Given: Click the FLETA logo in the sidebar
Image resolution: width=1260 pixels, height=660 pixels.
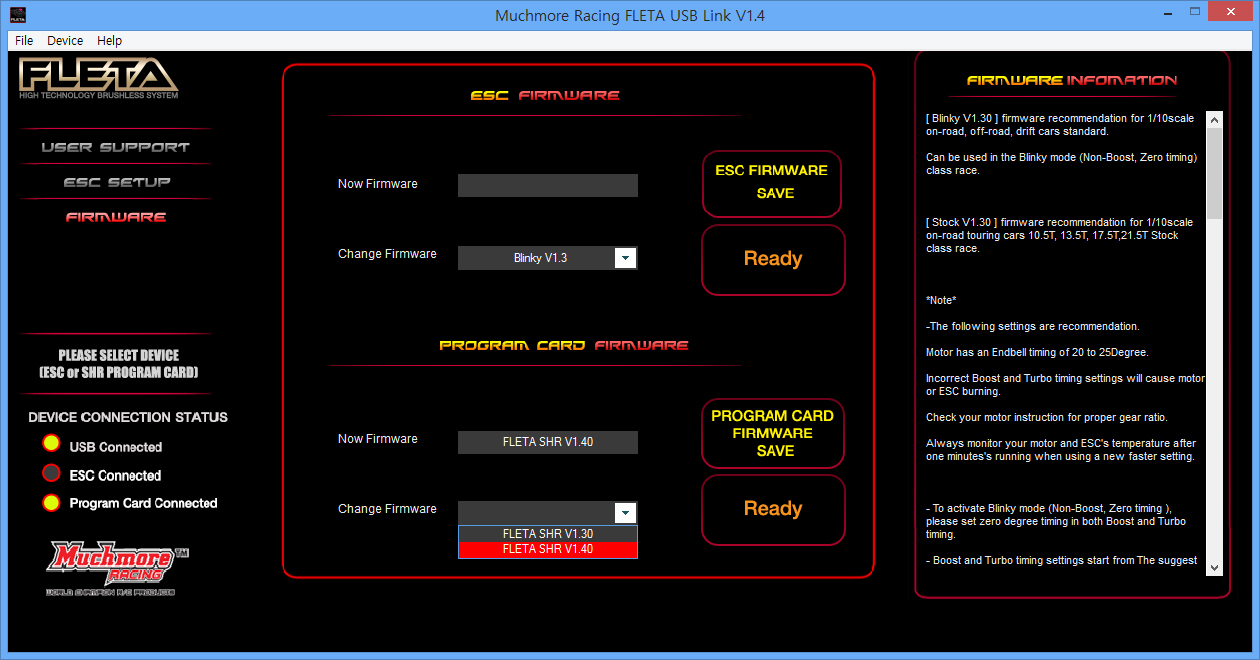Looking at the screenshot, I should tap(98, 78).
